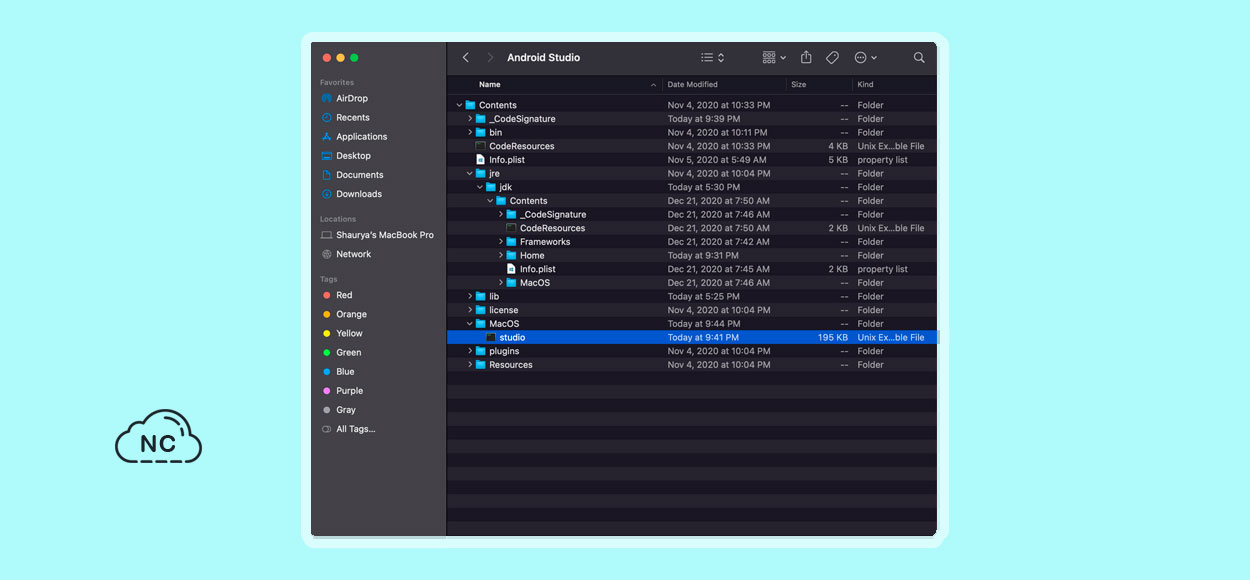The image size is (1250, 580).
Task: Select the Home folder icon
Action: click(x=511, y=256)
